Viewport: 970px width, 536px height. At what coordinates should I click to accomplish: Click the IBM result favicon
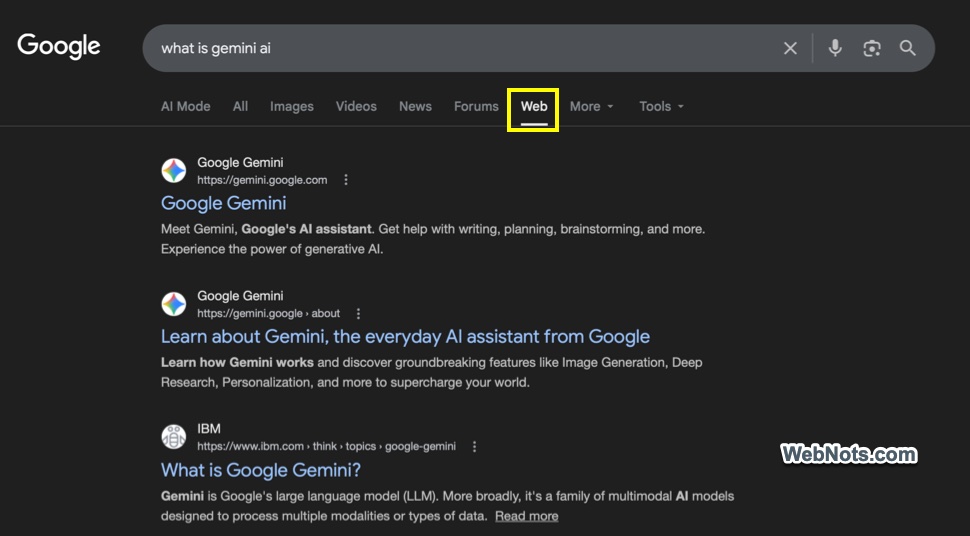(x=174, y=437)
